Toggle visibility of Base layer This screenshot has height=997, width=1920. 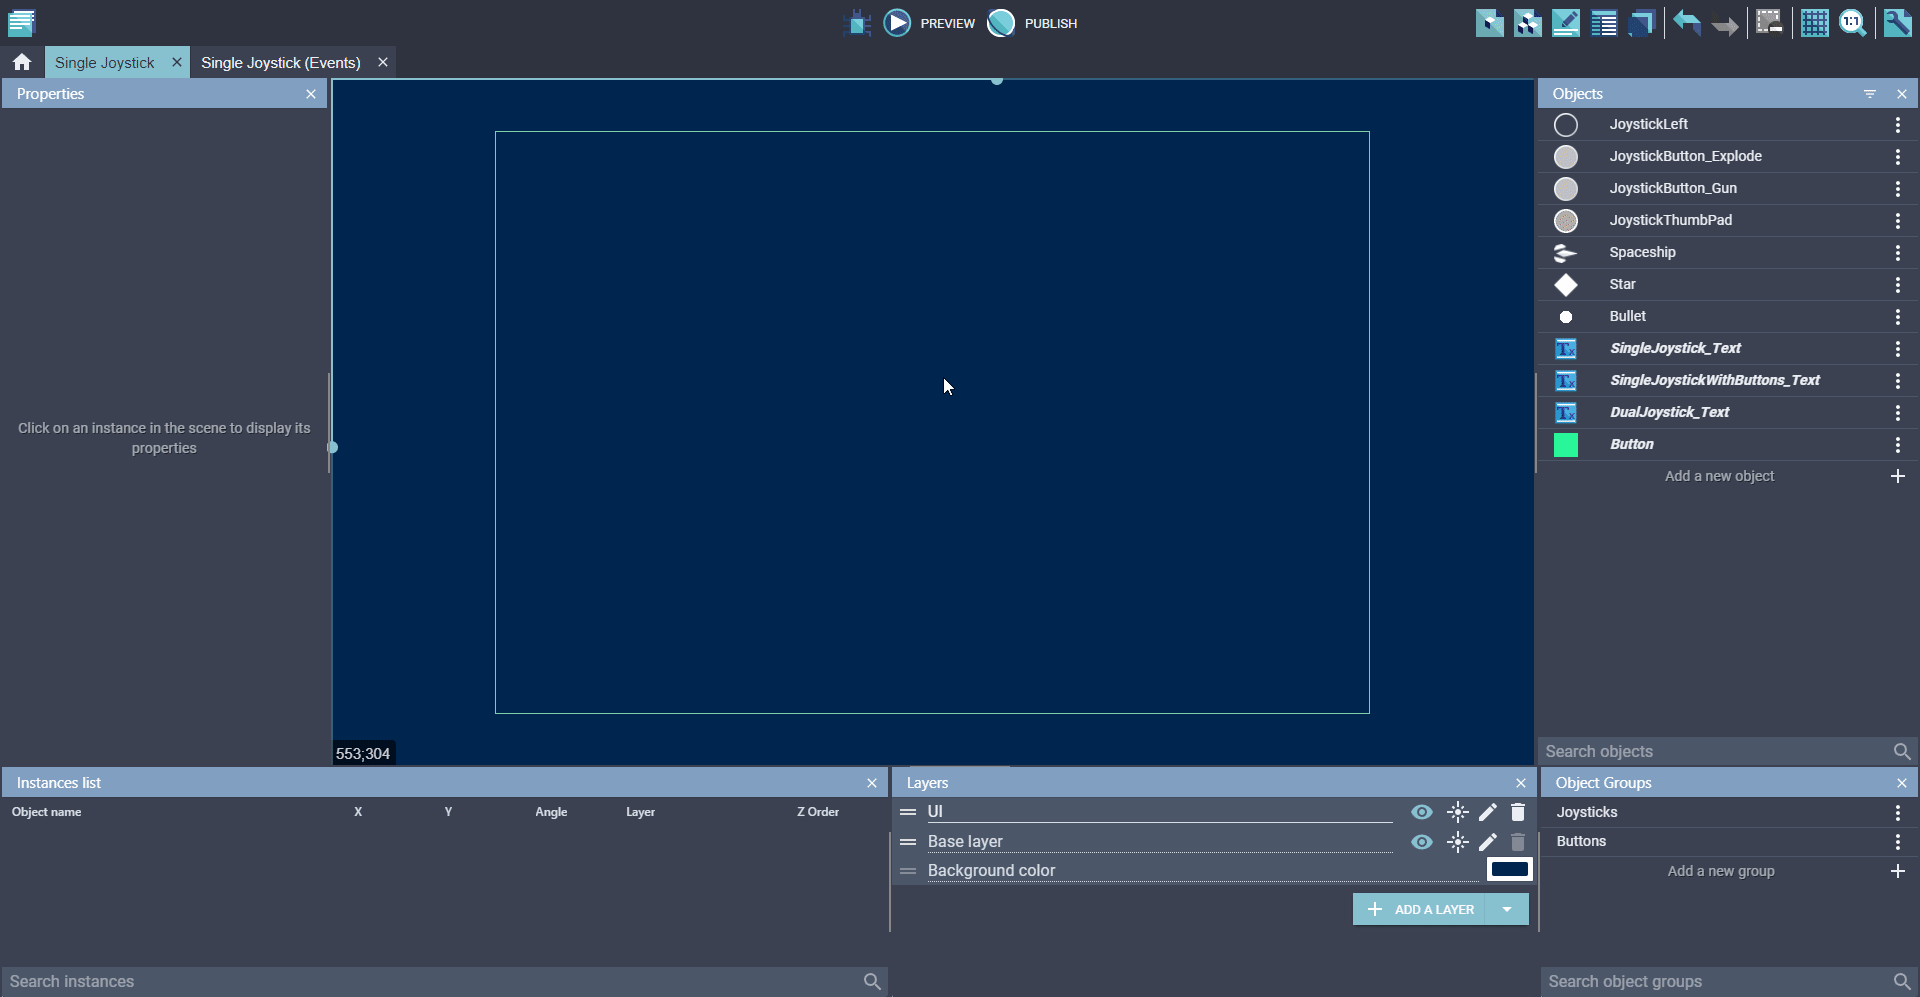1421,842
